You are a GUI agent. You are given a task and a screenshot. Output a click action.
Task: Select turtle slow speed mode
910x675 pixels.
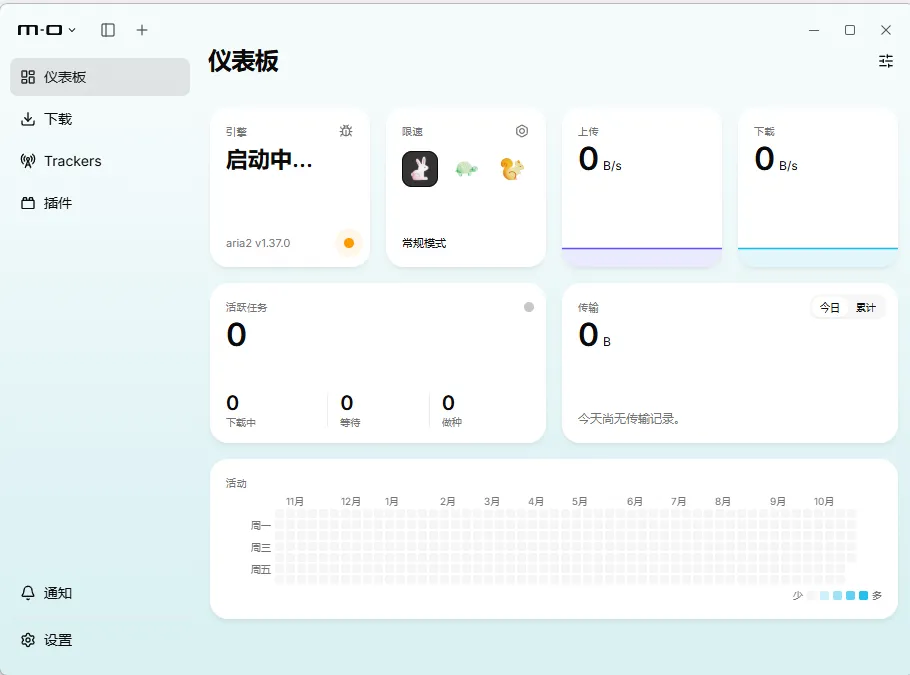click(466, 169)
